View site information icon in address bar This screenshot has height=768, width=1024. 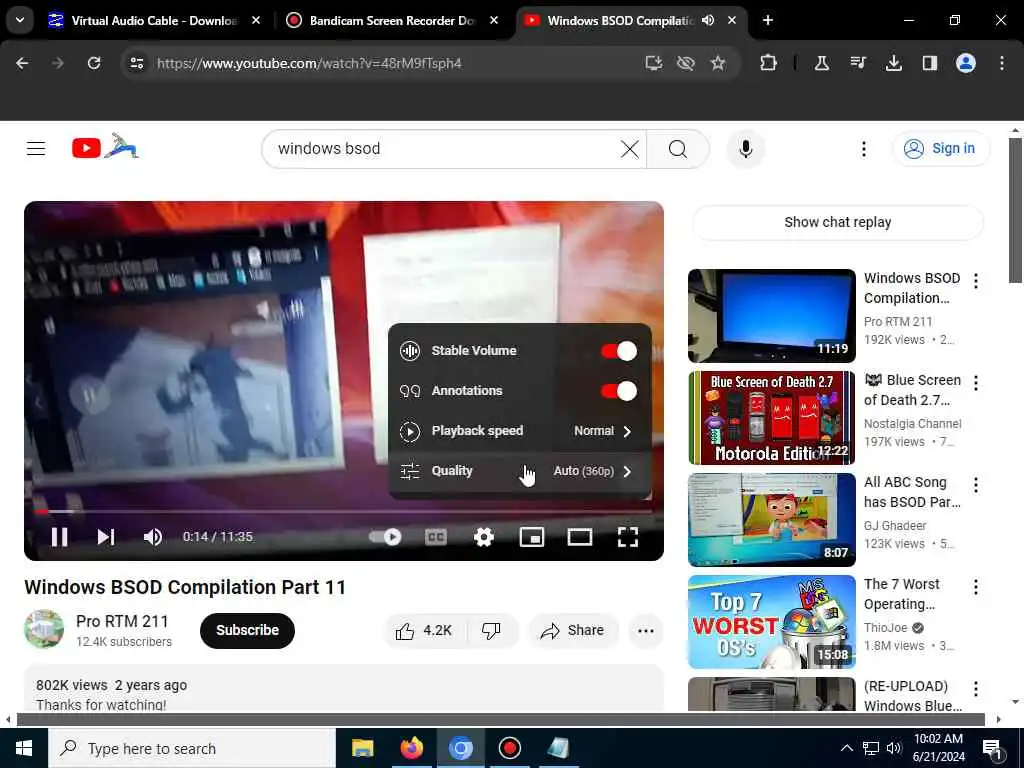click(x=136, y=63)
